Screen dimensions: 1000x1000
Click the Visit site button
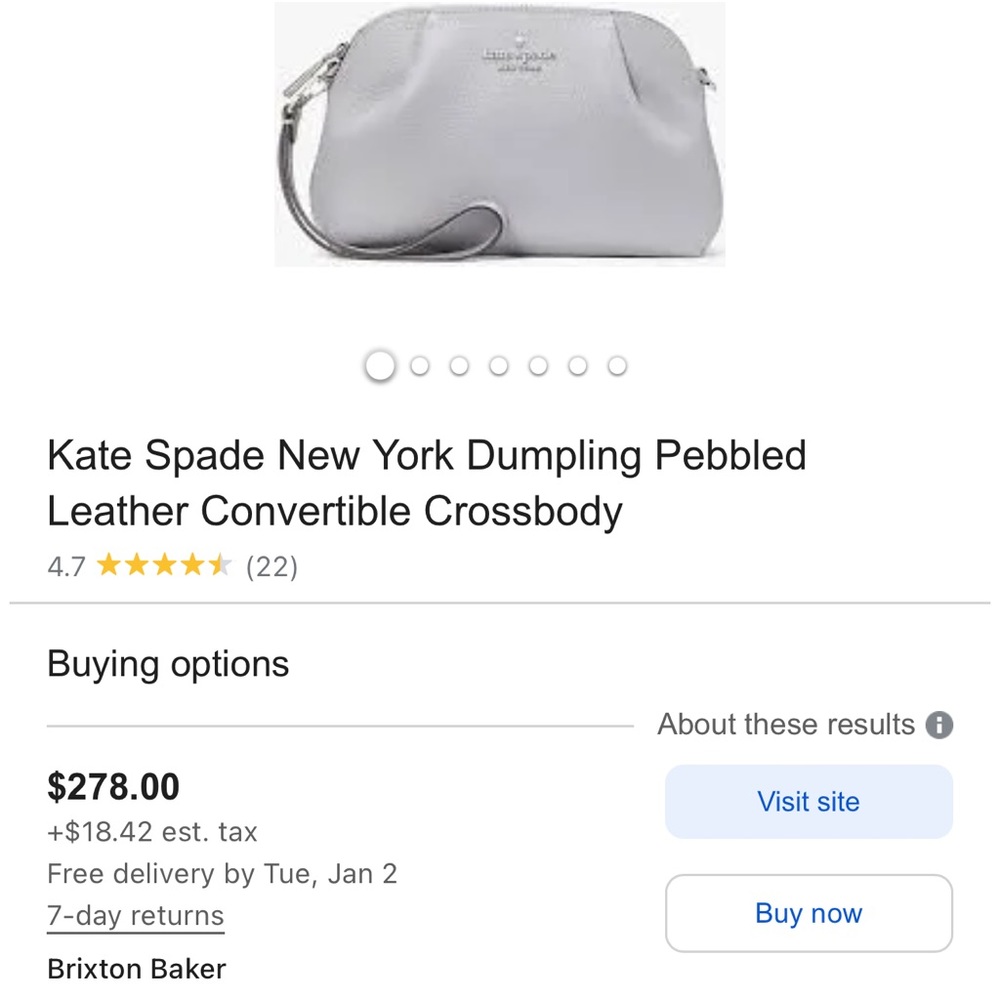tap(808, 801)
